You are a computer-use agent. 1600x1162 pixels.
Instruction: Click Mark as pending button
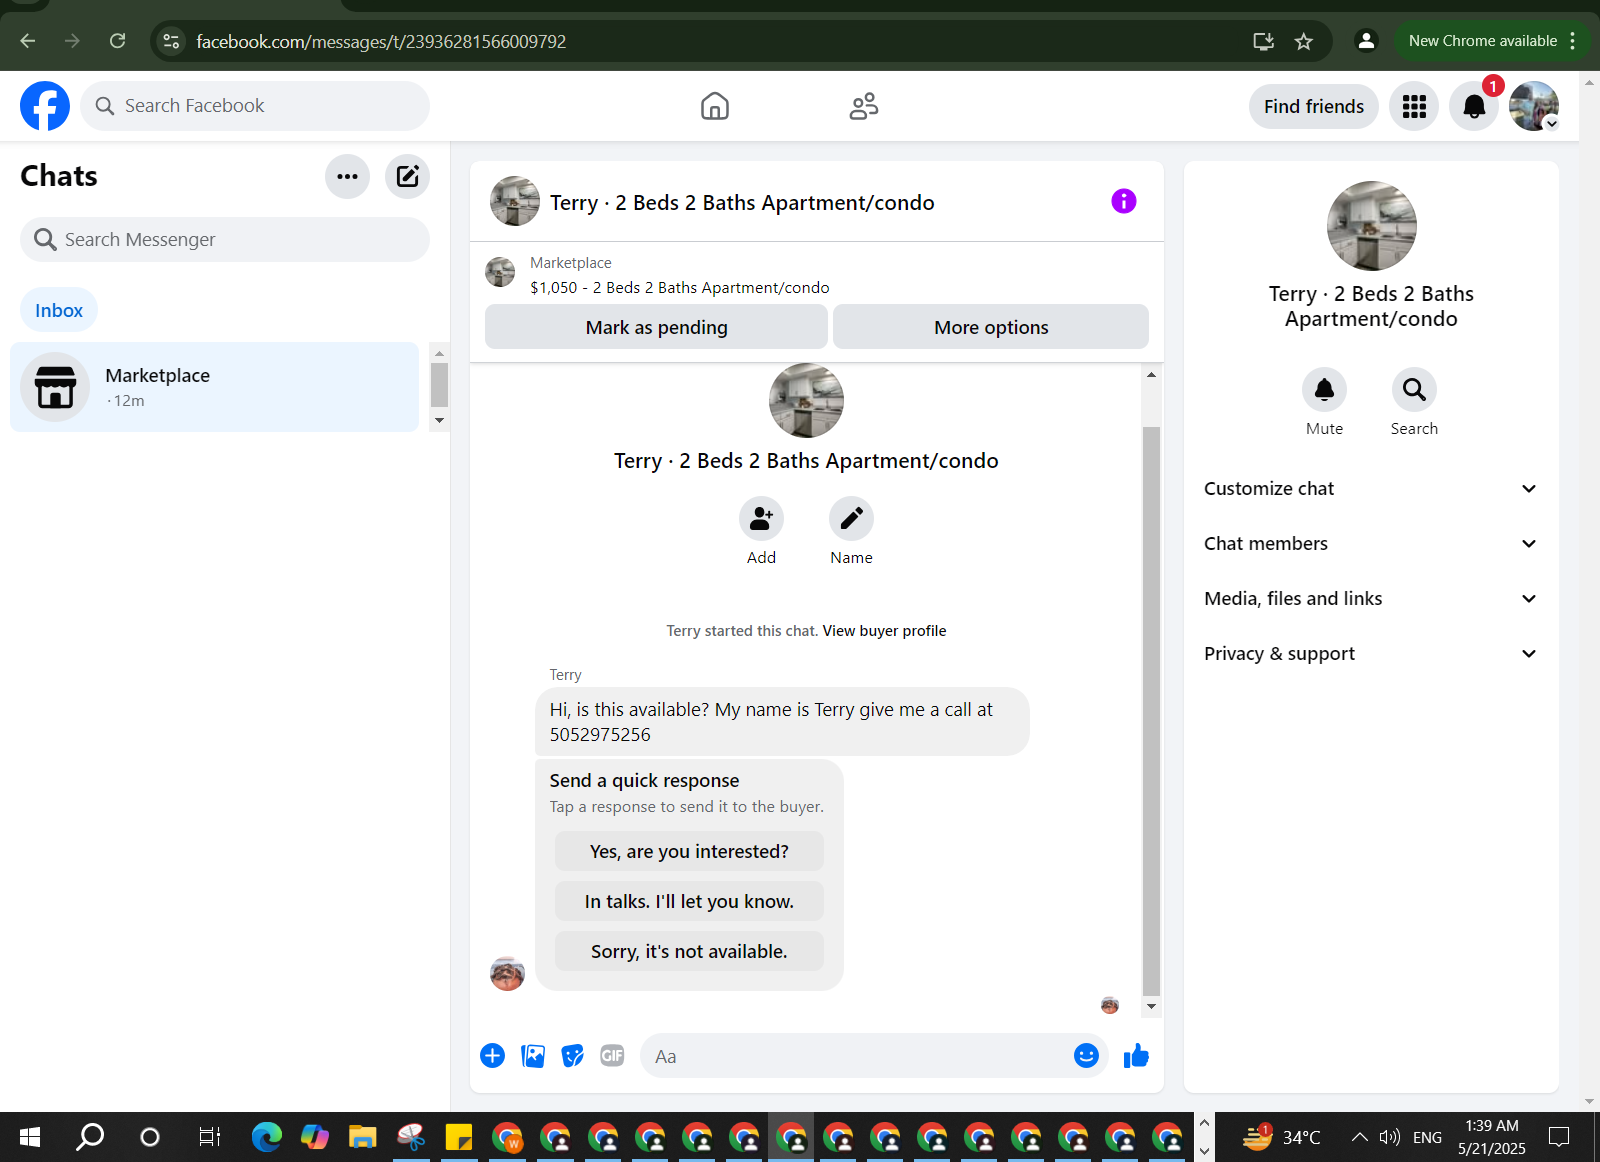point(656,327)
